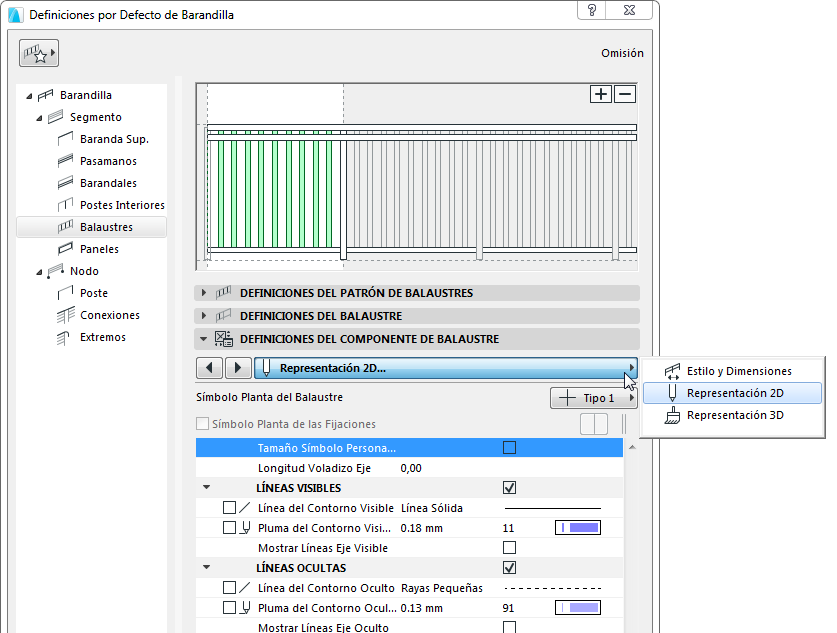Select the Baranda Sup. tree icon
This screenshot has width=837, height=633.
pos(65,139)
